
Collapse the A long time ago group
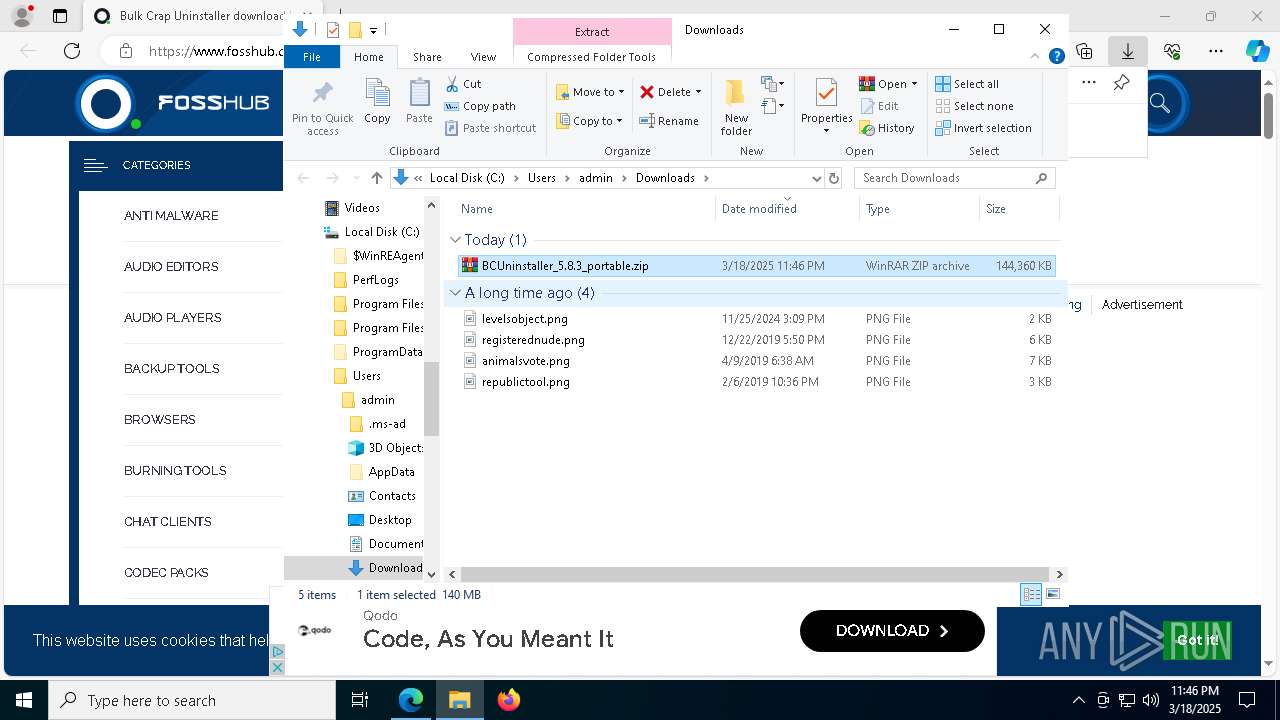point(456,293)
